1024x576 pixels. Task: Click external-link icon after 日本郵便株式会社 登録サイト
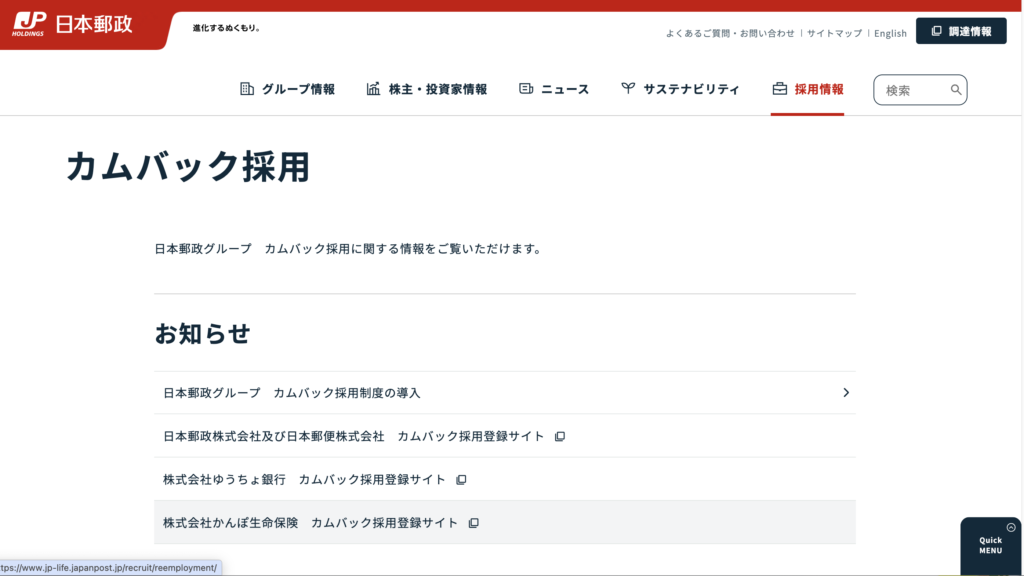coord(560,436)
